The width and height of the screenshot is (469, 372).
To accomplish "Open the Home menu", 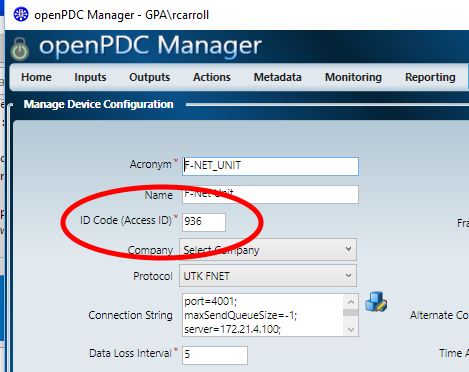I will coord(36,77).
